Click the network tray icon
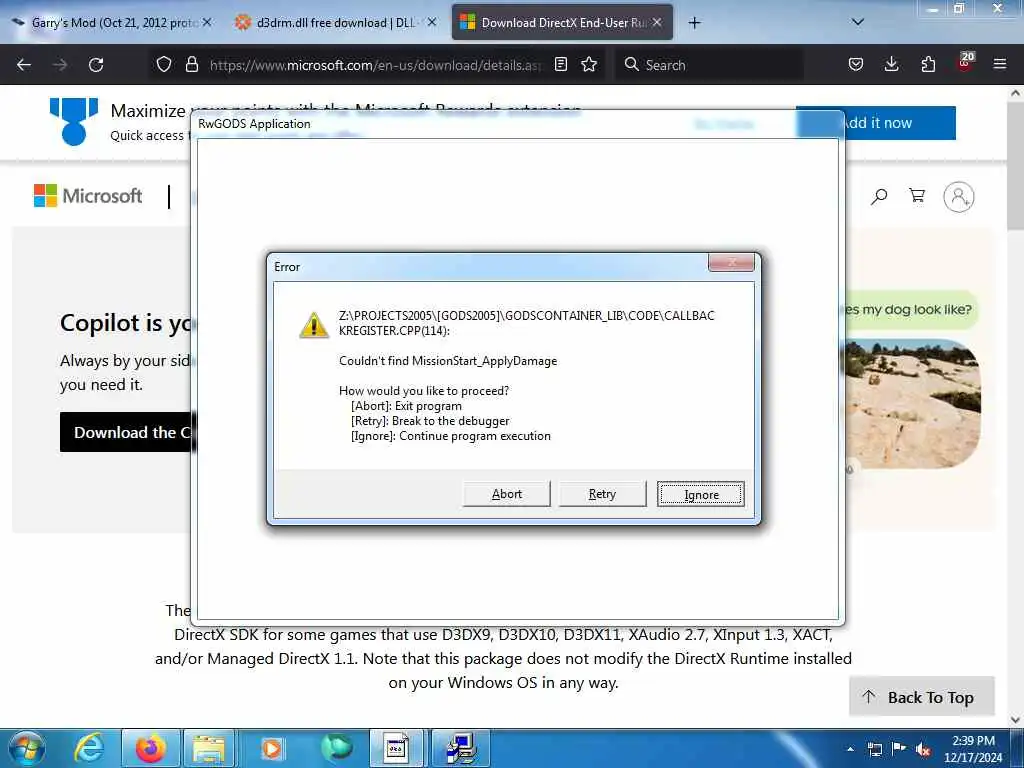This screenshot has height=768, width=1024. 874,749
